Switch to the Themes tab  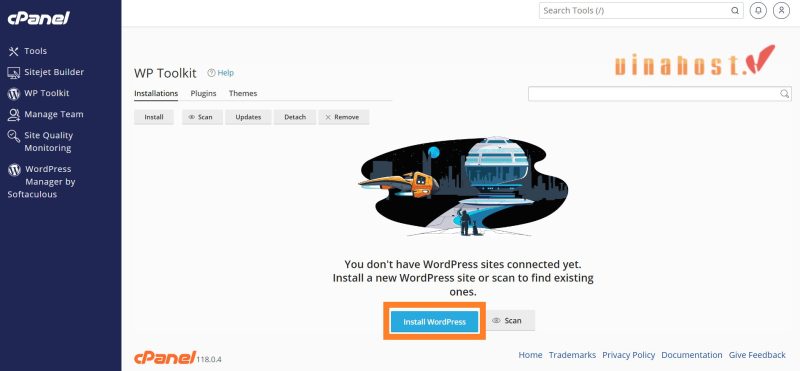point(243,93)
